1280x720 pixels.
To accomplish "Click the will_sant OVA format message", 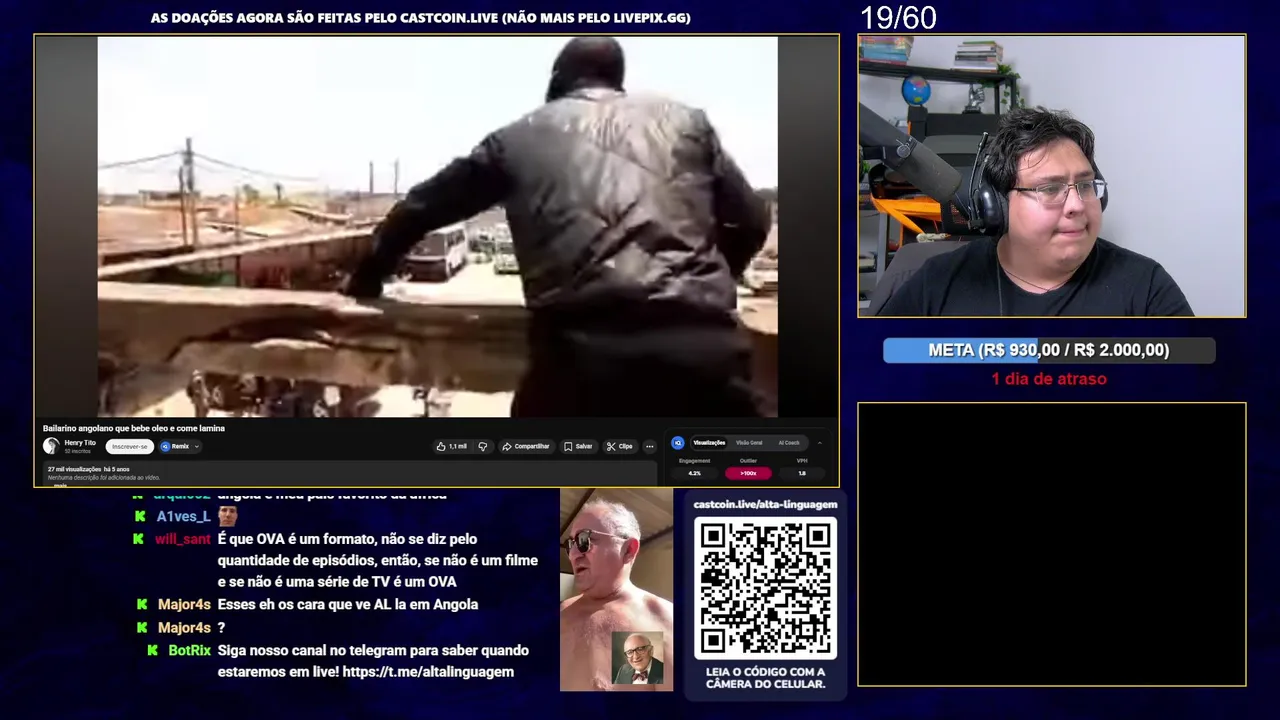I will (x=378, y=560).
